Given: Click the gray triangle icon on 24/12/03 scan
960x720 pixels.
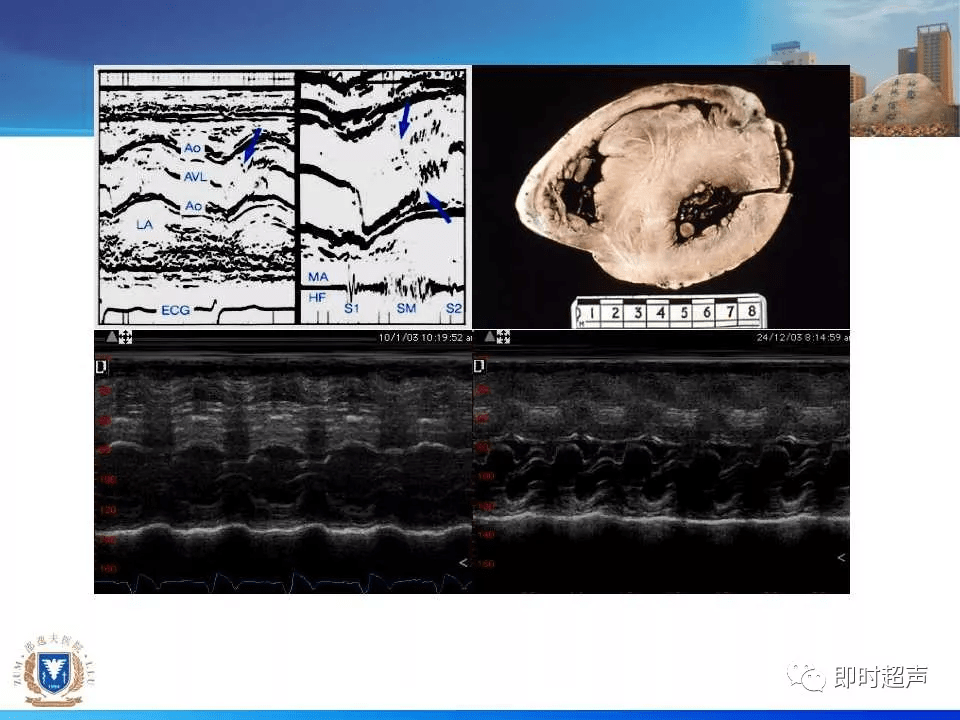Looking at the screenshot, I should point(490,336).
